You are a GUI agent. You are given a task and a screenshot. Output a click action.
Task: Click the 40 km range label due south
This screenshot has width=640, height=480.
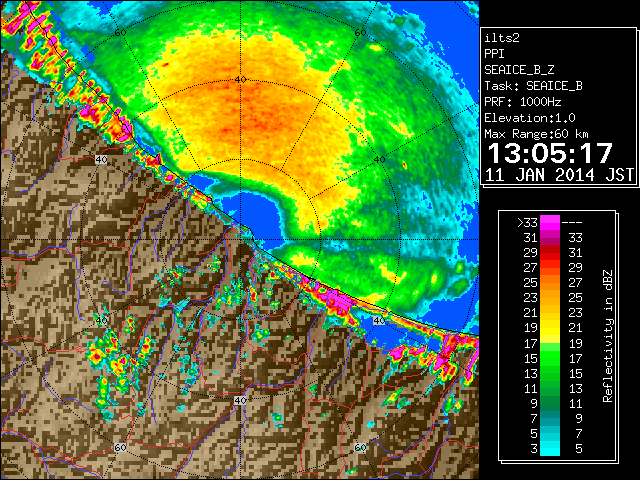[x=240, y=400]
